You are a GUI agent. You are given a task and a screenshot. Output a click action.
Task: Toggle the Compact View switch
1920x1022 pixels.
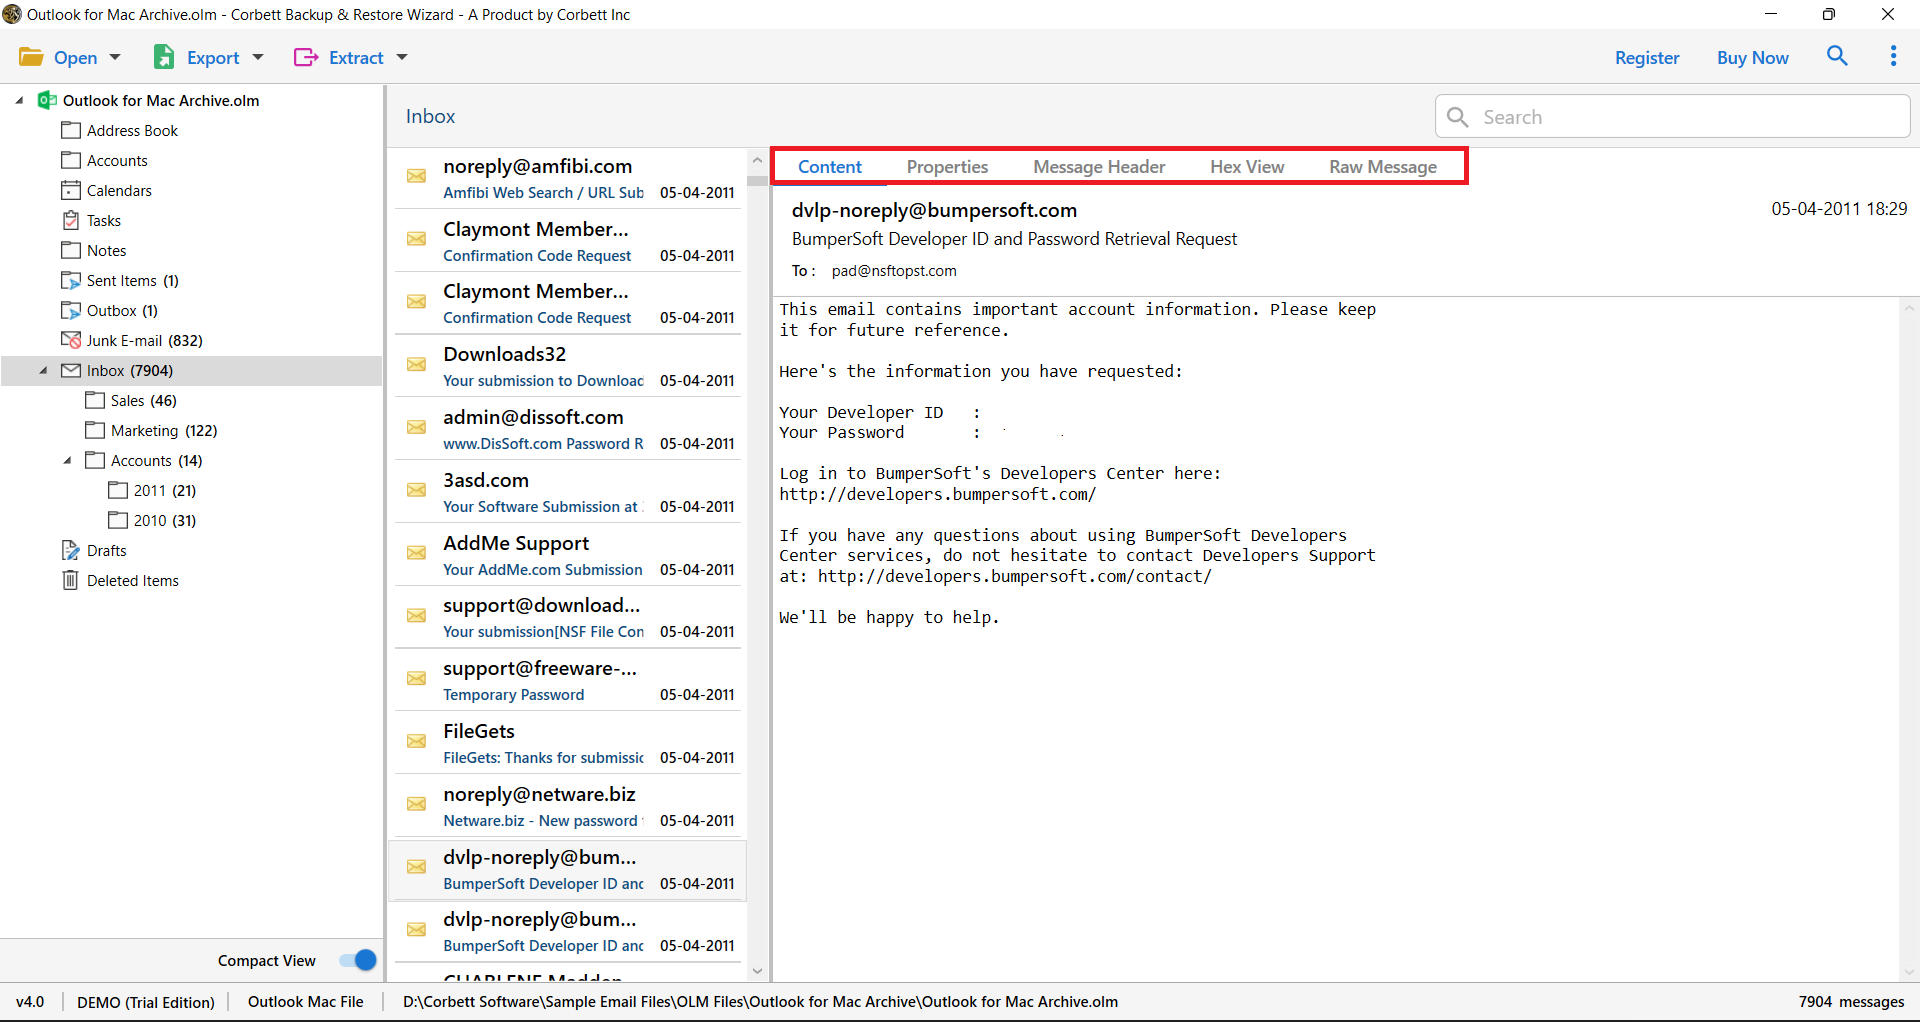(x=357, y=960)
